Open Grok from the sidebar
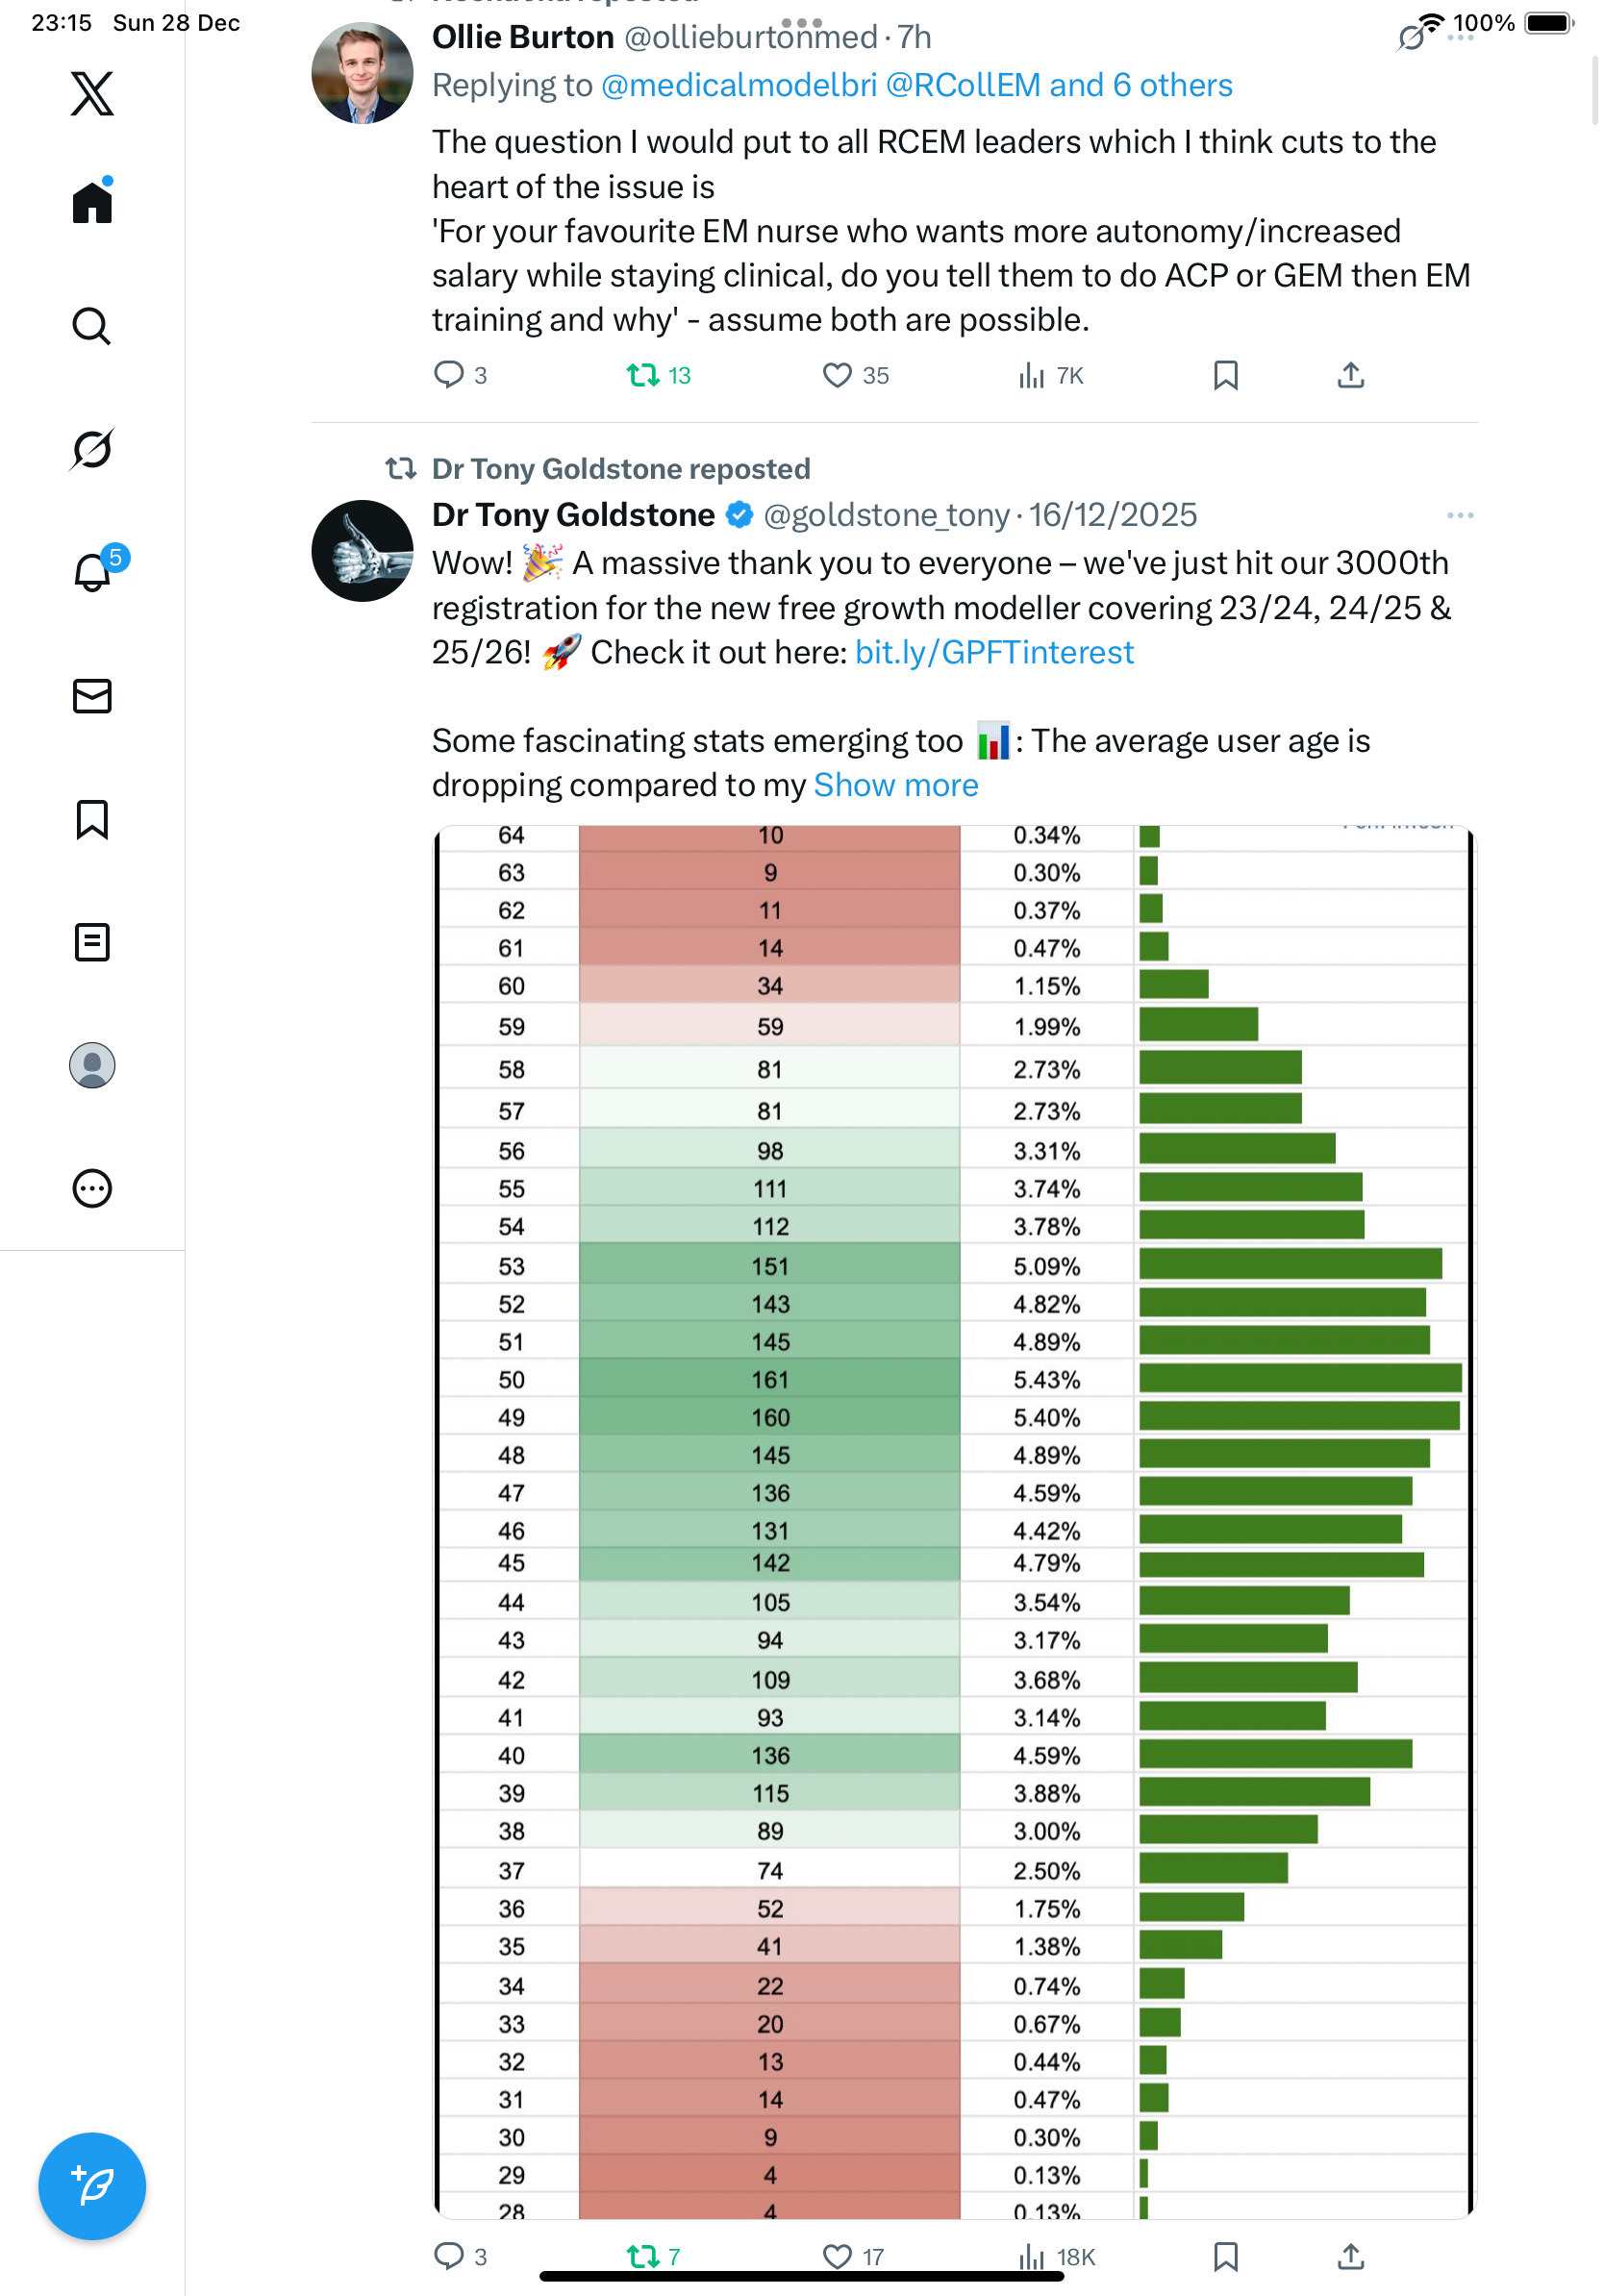 tap(92, 449)
